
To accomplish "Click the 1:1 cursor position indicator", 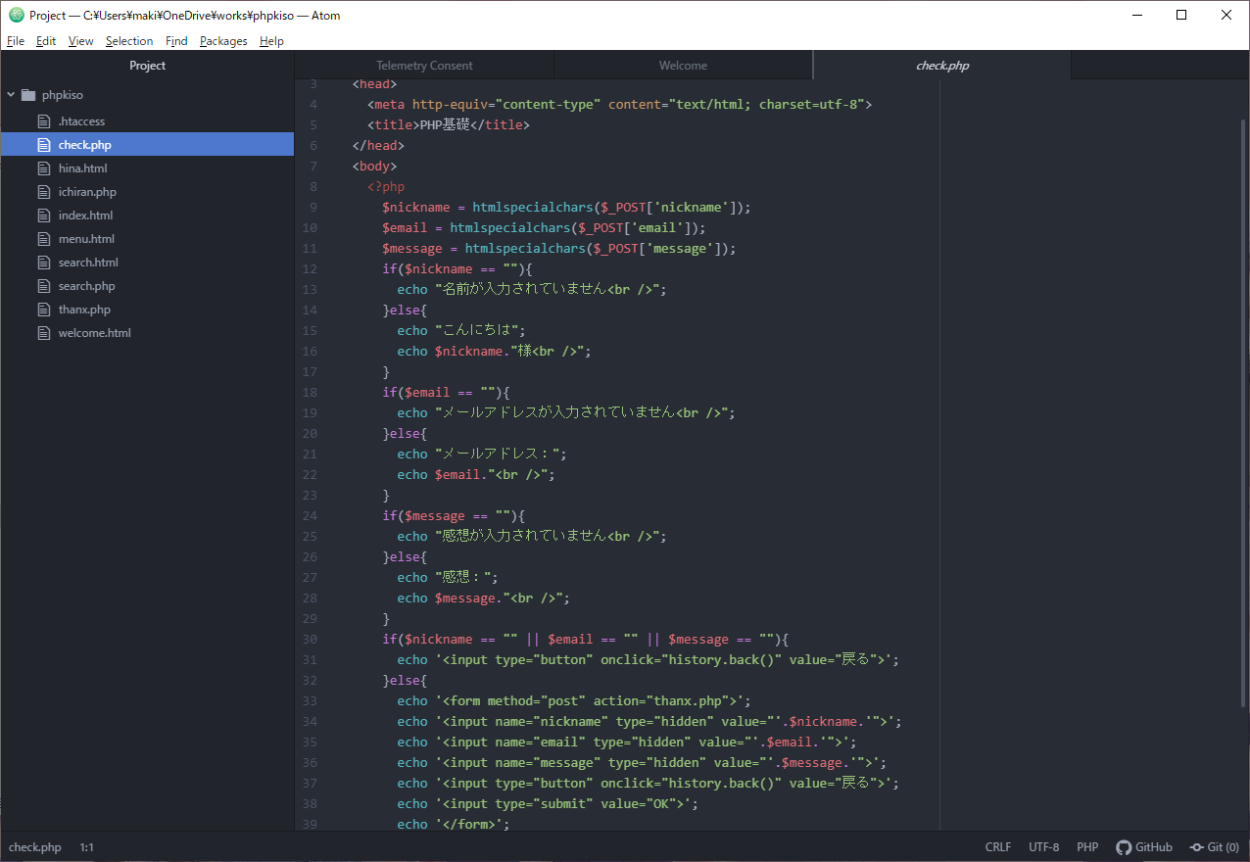I will (x=87, y=847).
